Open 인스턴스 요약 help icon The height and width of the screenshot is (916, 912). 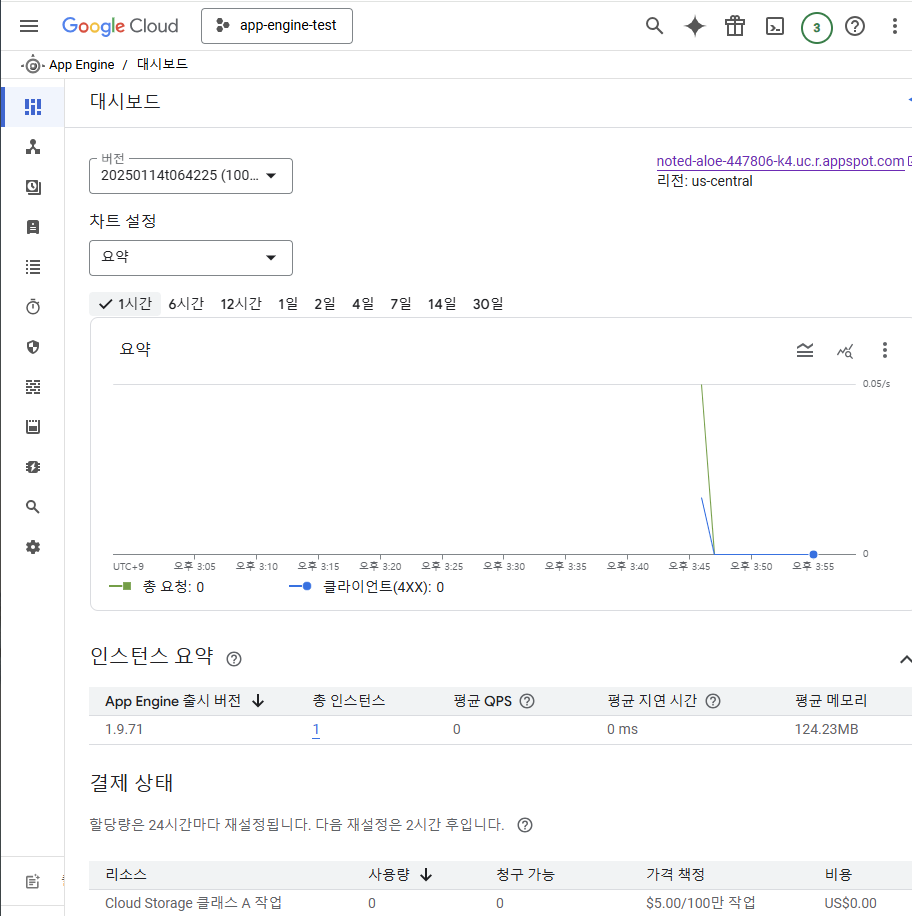234,659
